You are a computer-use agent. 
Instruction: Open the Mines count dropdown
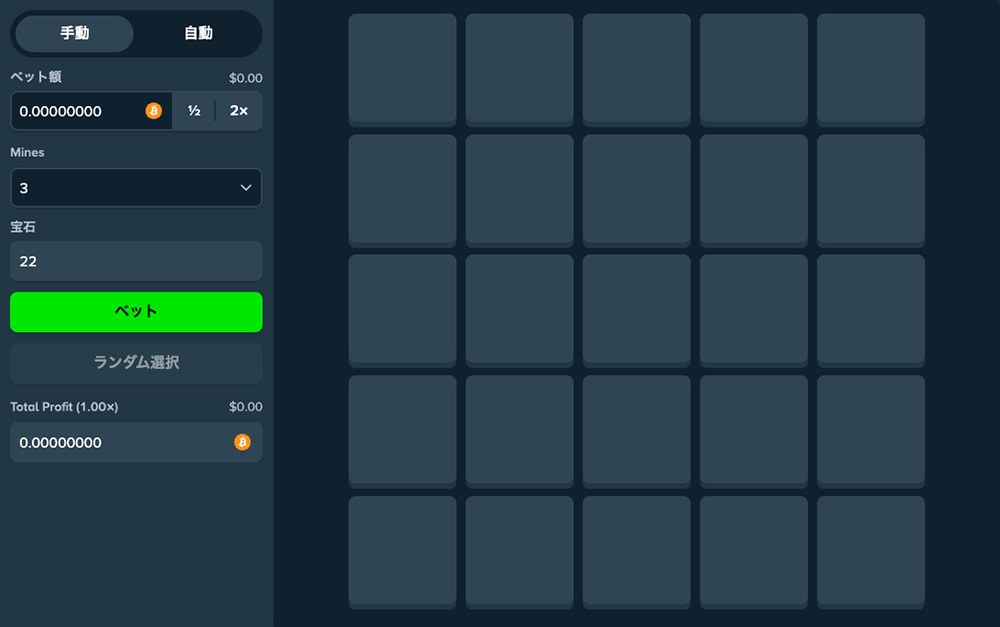[136, 188]
